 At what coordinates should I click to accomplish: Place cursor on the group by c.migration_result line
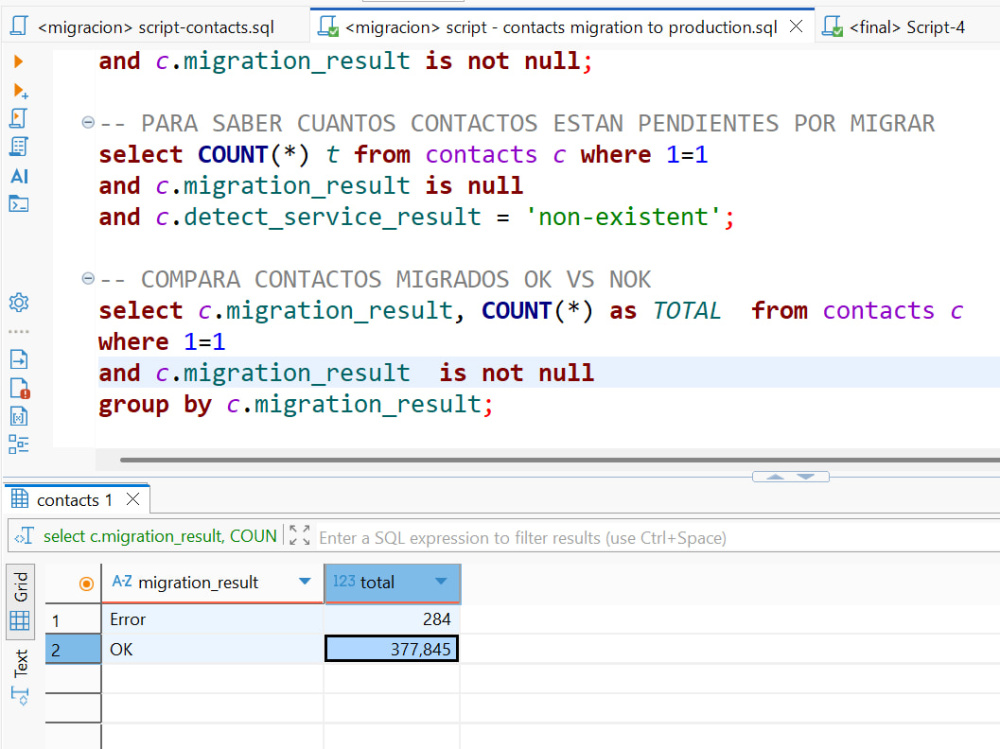(x=296, y=404)
